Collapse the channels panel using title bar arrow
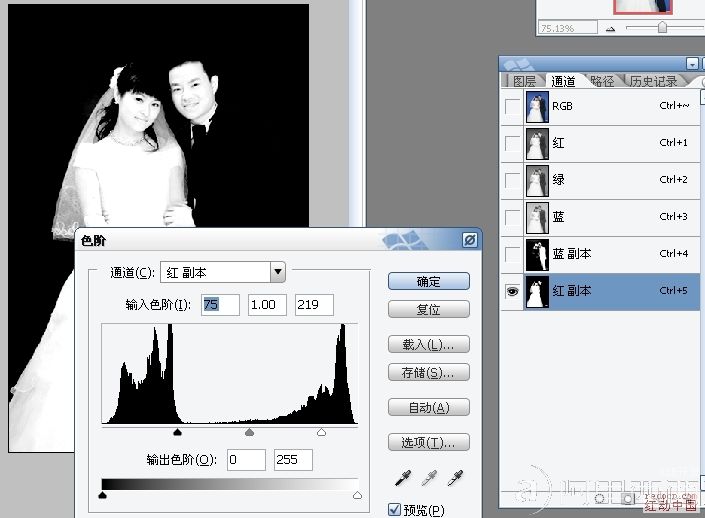 click(692, 64)
